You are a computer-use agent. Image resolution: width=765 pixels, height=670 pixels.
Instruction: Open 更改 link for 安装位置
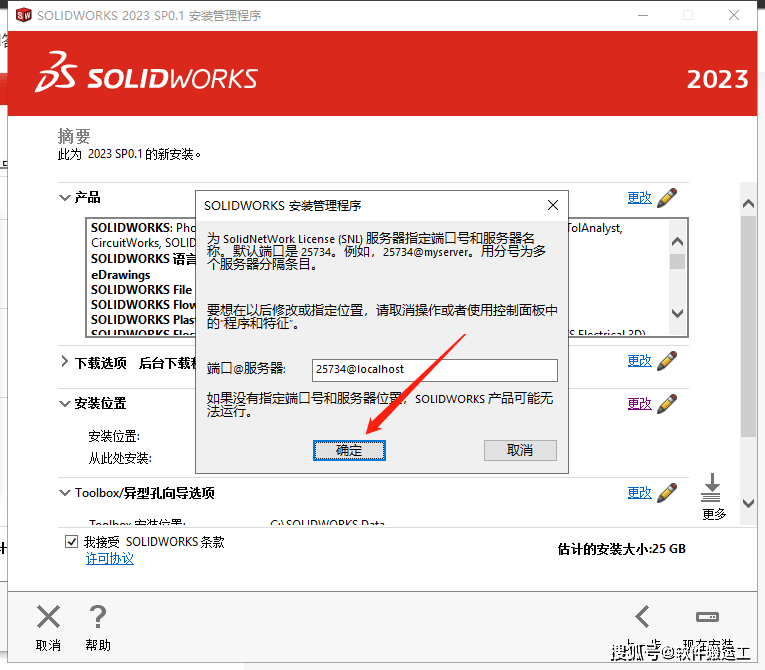coord(639,404)
